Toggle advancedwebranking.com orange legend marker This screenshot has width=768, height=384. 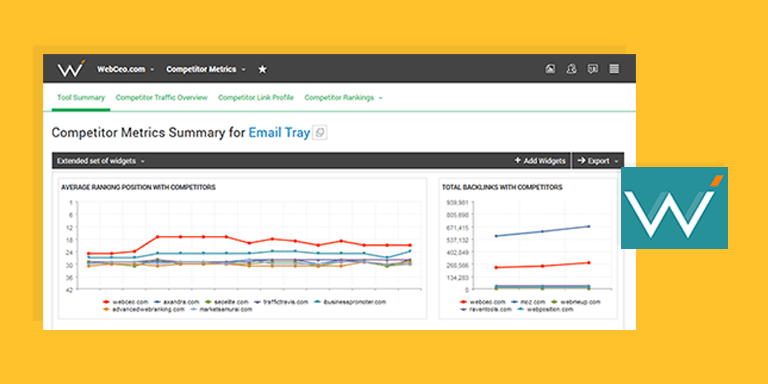click(x=106, y=310)
